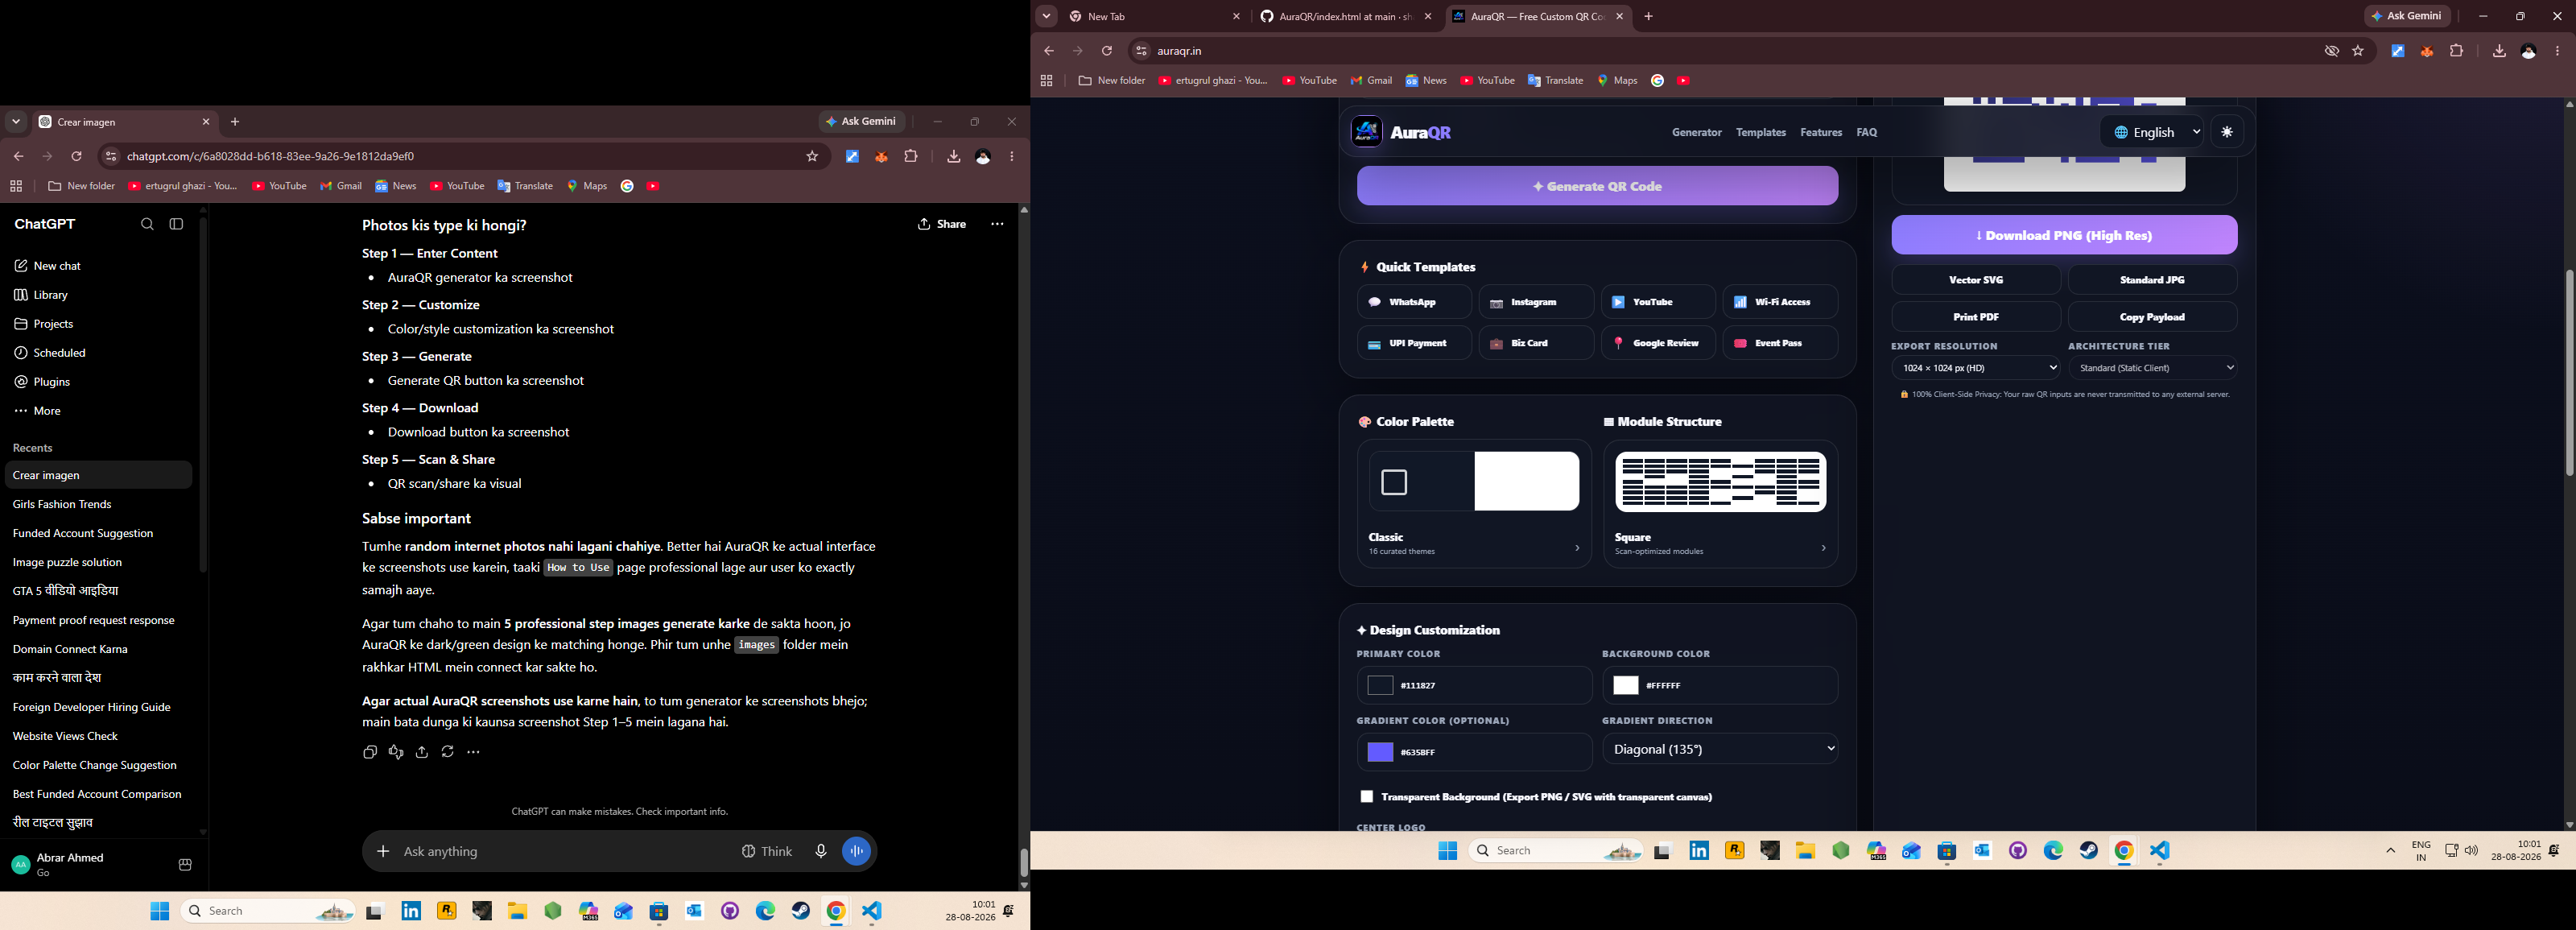2576x930 pixels.
Task: Open the Visual Studio Code icon on the right-hand taskbar
Action: click(2160, 851)
